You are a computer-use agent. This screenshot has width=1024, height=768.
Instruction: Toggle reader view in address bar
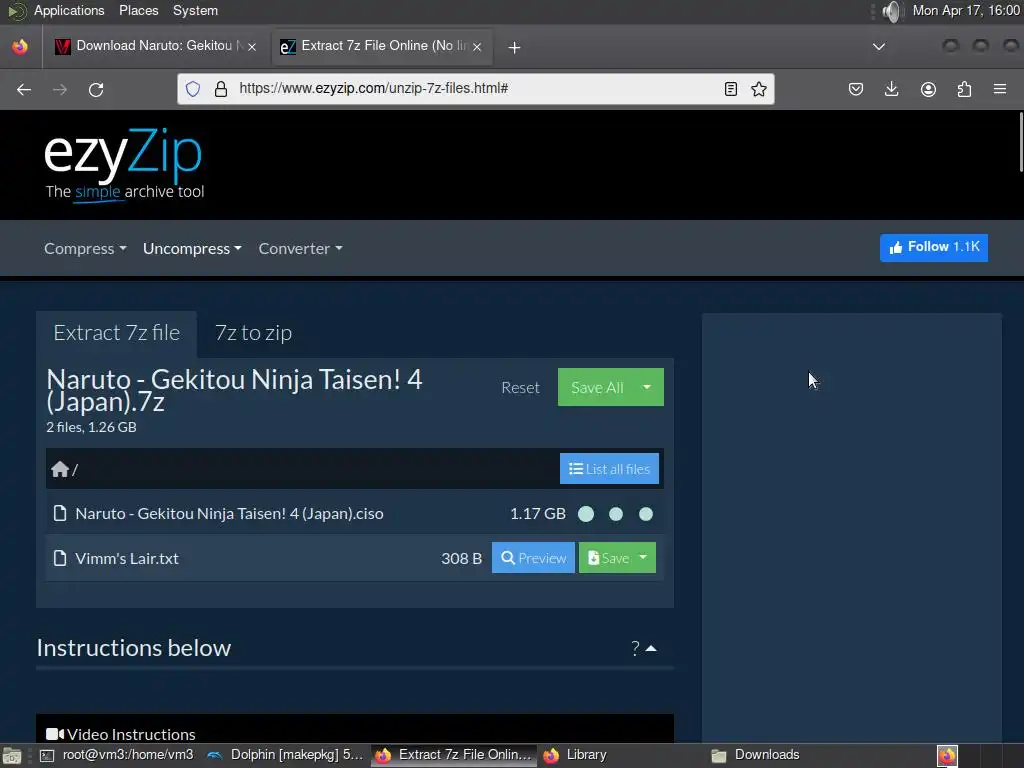(x=731, y=89)
